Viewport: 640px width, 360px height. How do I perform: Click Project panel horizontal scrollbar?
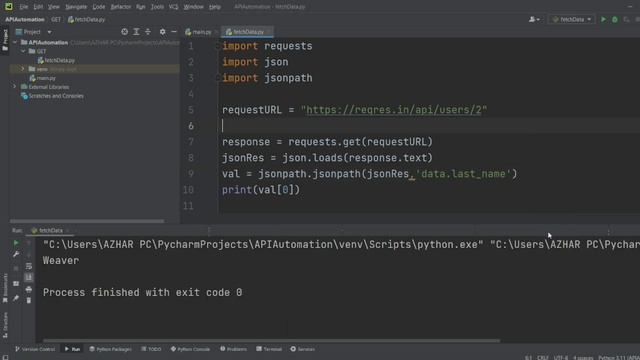pyautogui.click(x=87, y=221)
